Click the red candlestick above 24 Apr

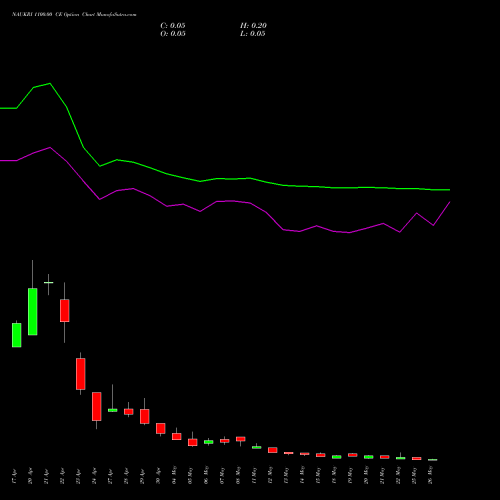97,406
